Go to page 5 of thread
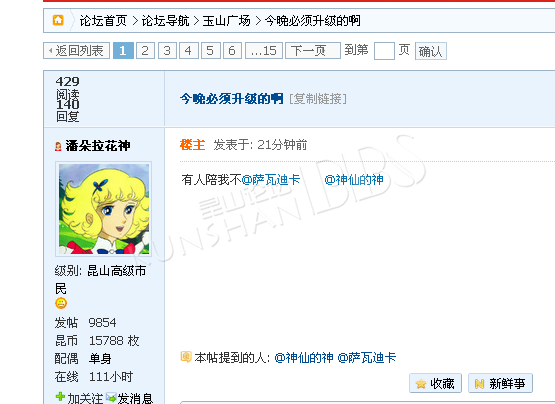Viewport: 555px width, 404px height. click(210, 51)
